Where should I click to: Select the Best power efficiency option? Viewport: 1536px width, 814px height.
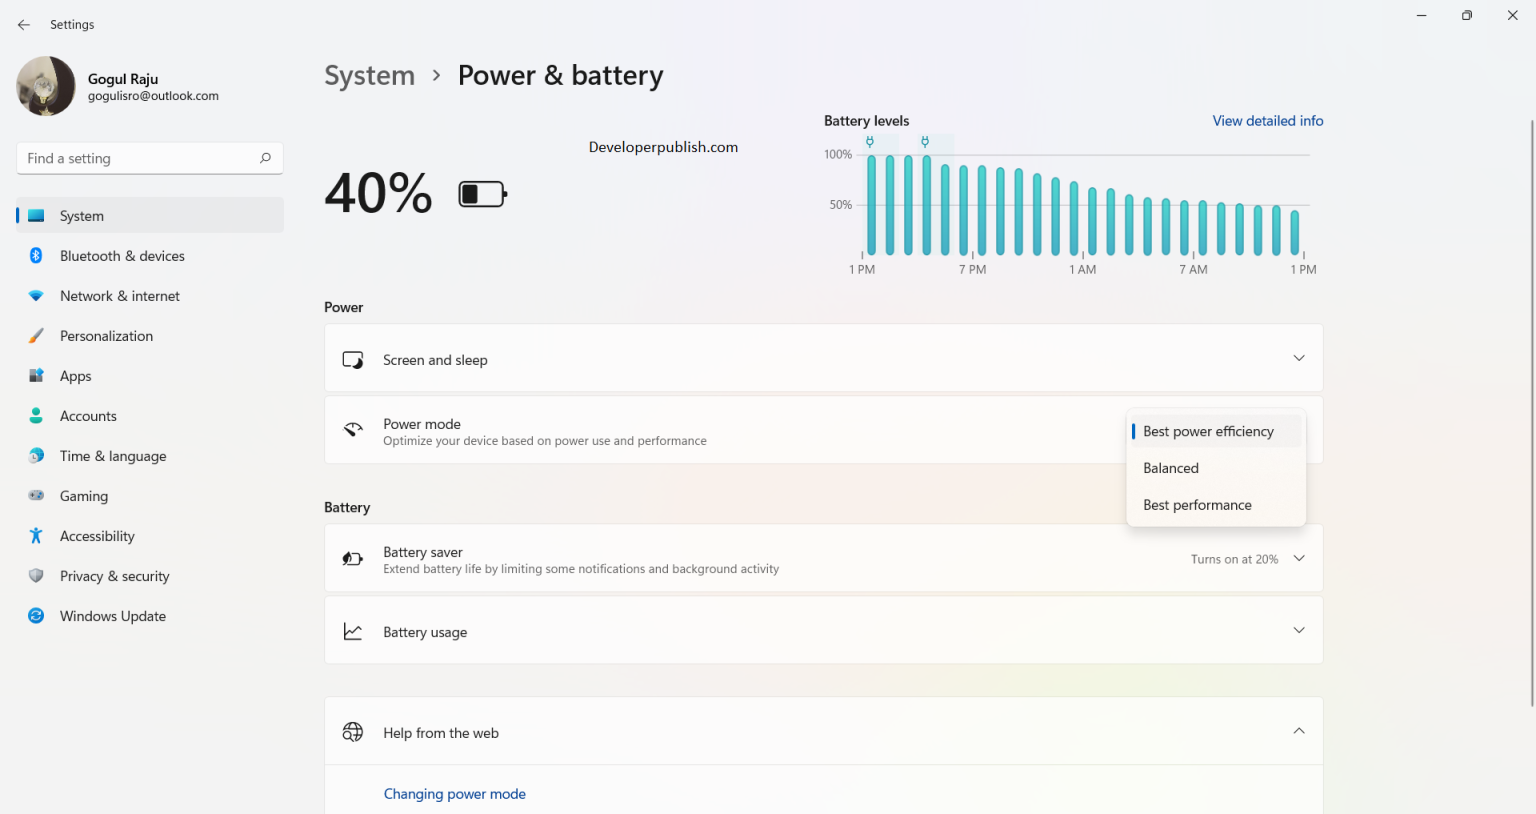(1208, 431)
